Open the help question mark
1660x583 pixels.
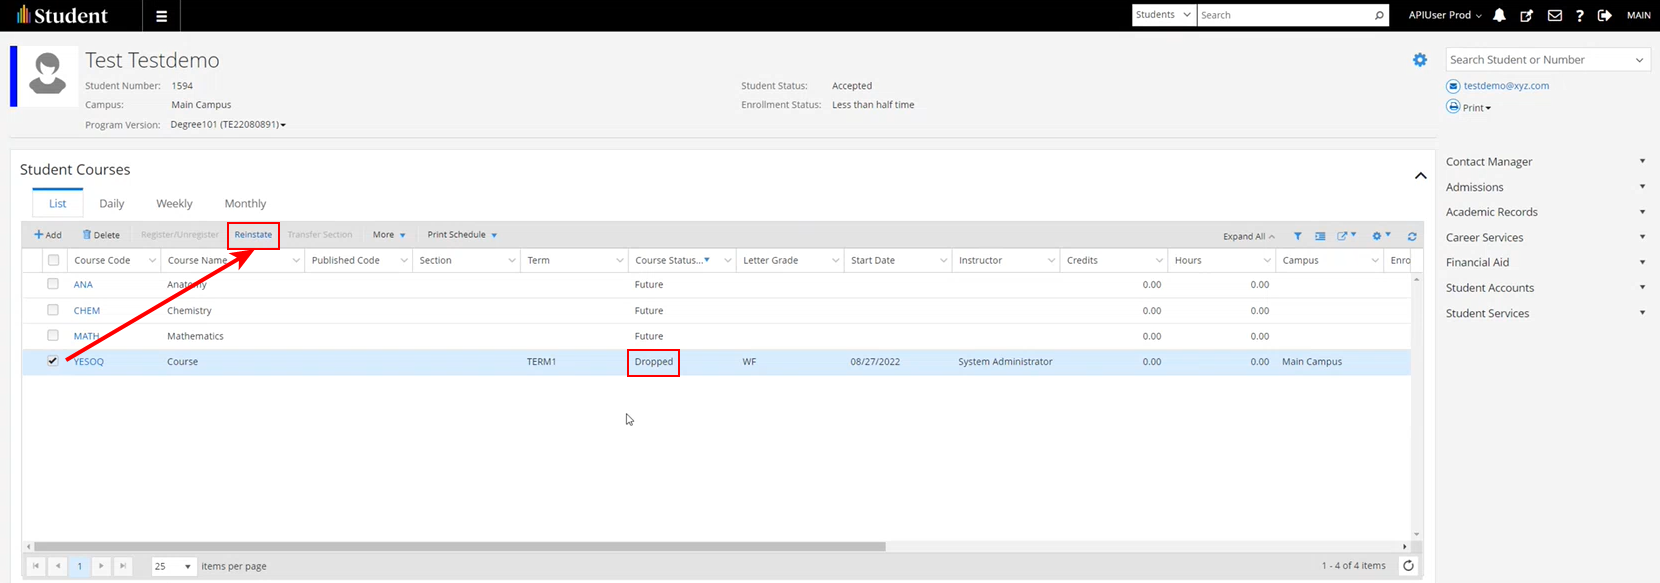pyautogui.click(x=1579, y=15)
